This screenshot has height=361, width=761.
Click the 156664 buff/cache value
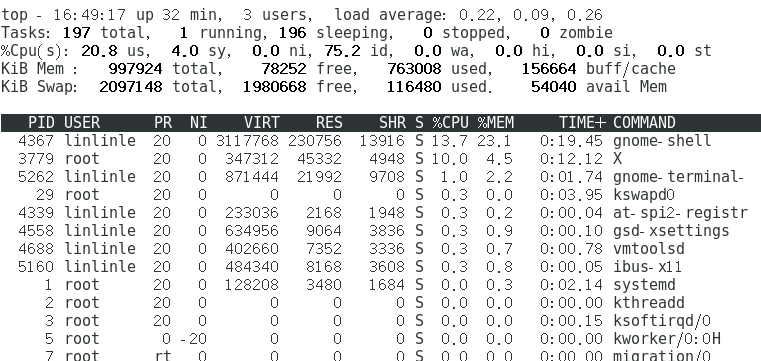[549, 69]
